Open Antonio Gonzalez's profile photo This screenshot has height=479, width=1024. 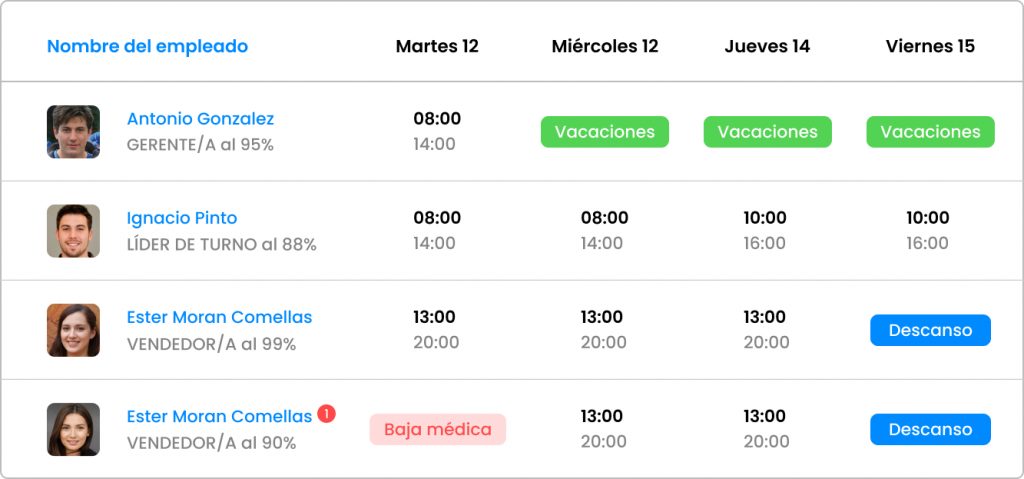click(x=73, y=131)
